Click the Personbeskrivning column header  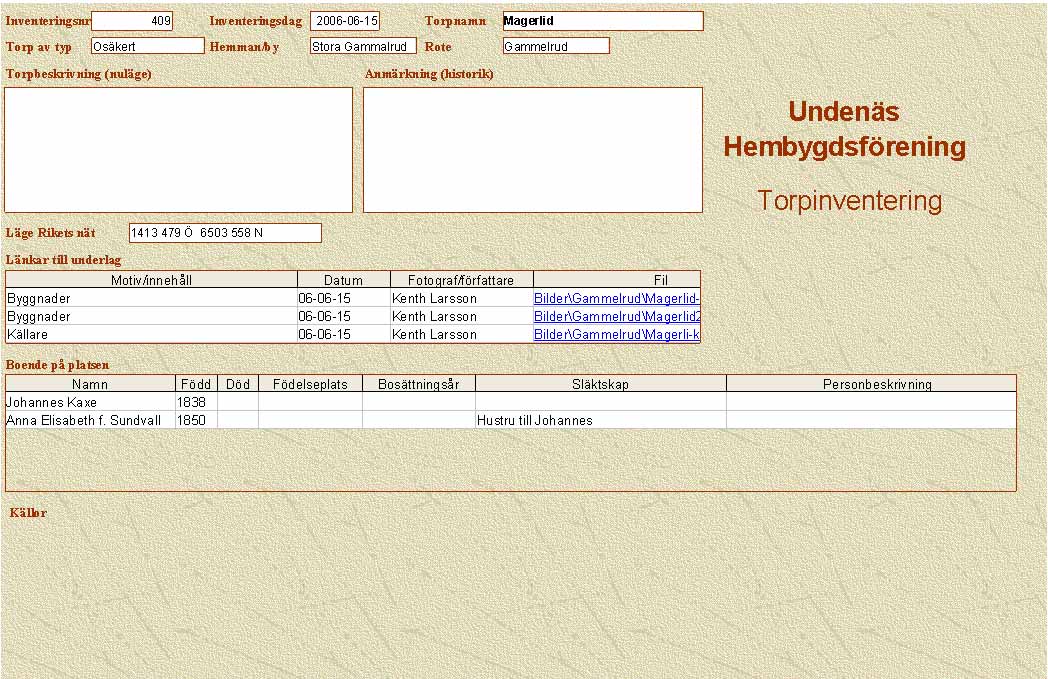point(870,384)
